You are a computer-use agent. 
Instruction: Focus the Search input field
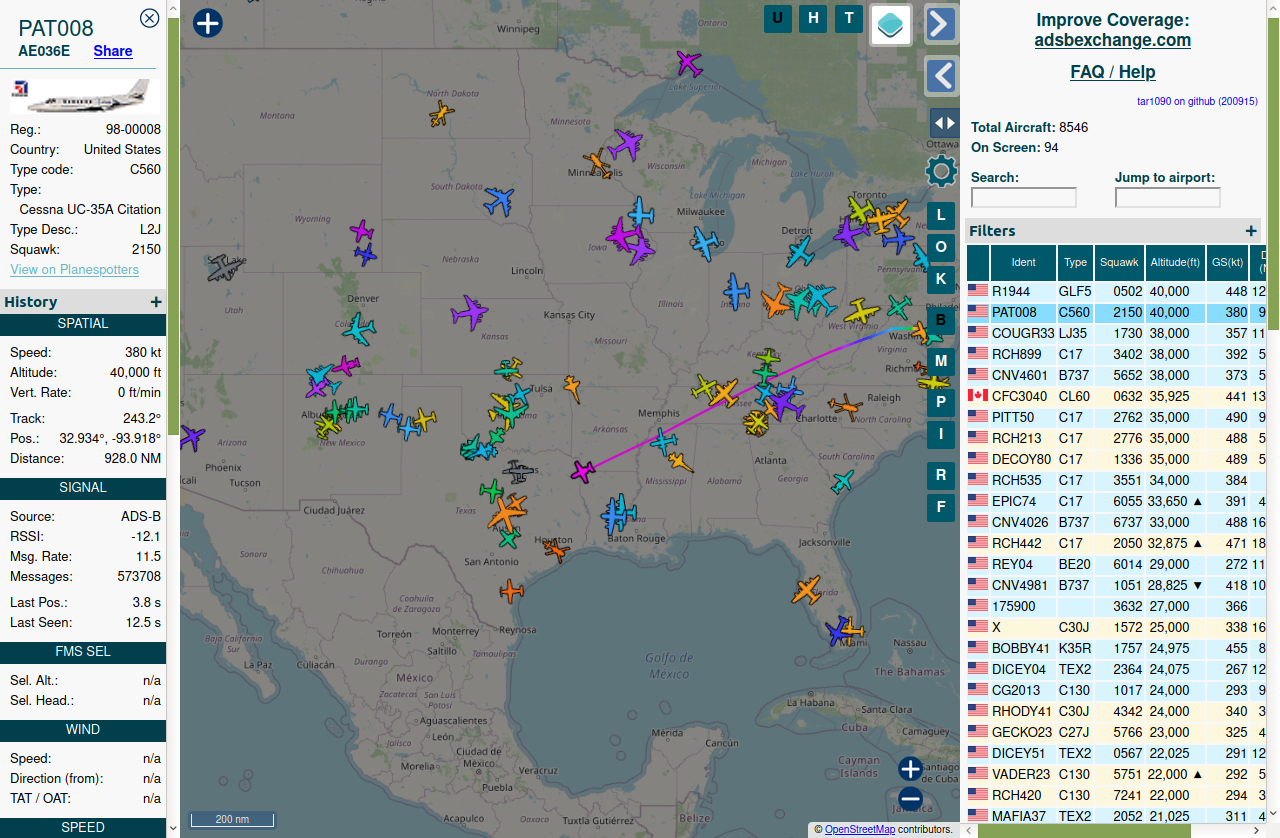point(1024,198)
